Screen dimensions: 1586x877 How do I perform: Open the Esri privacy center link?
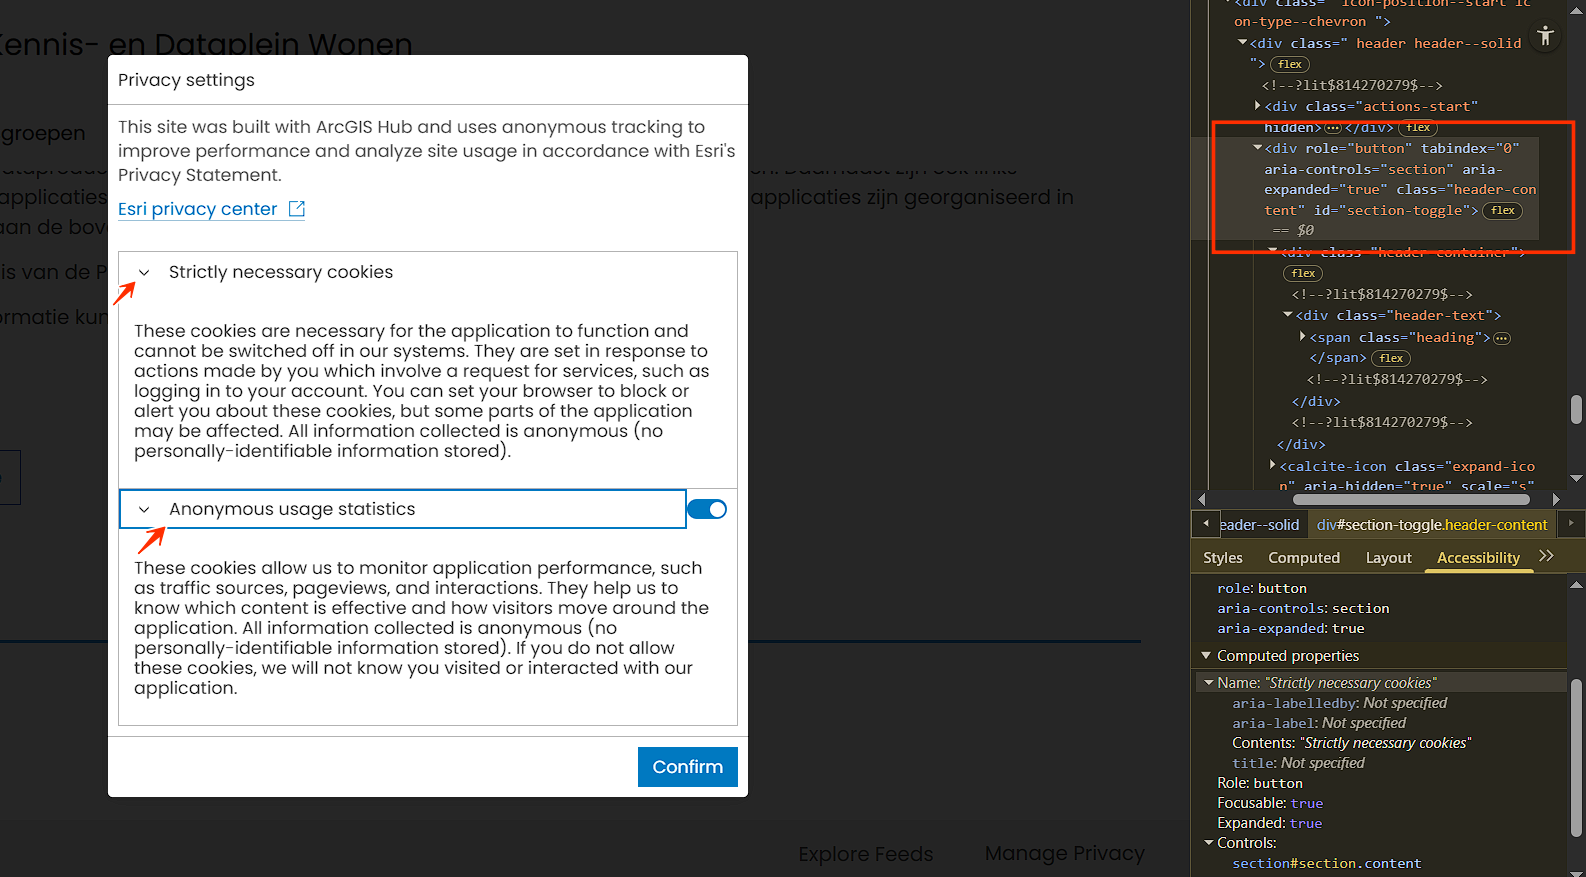click(x=198, y=209)
